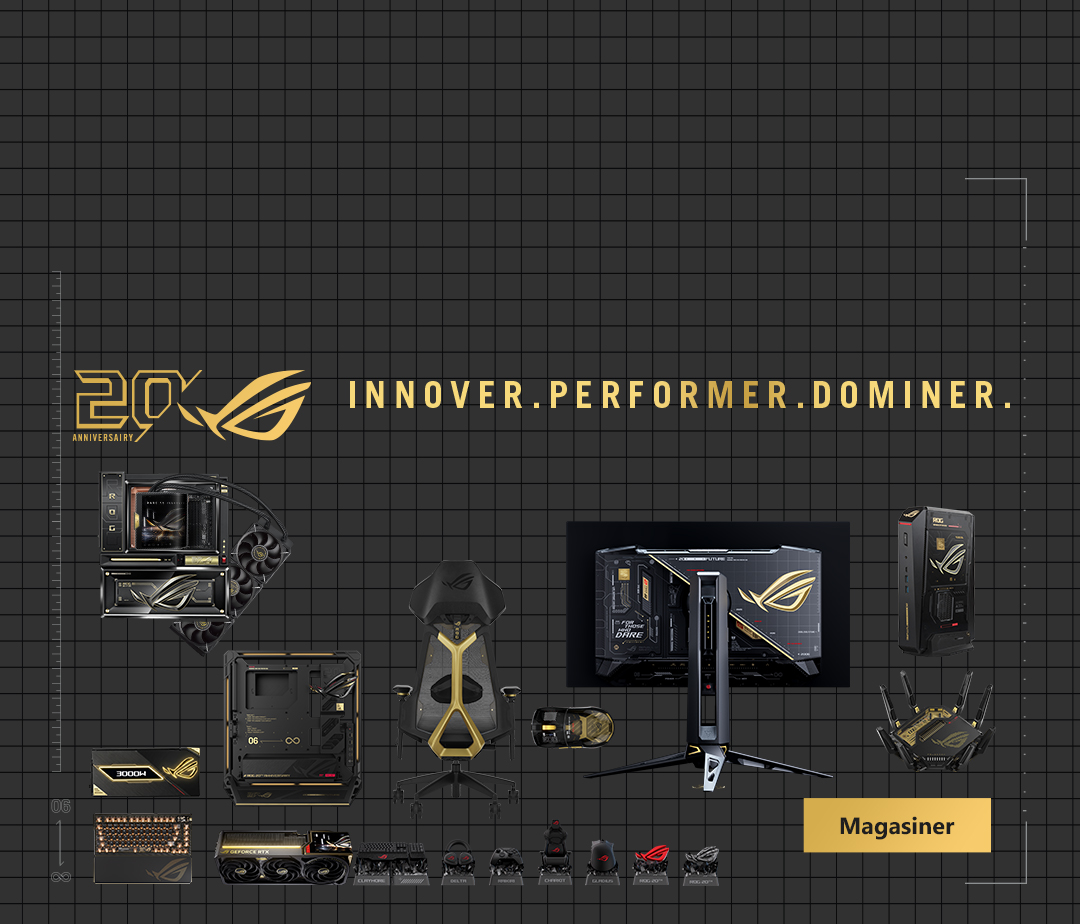Image resolution: width=1080 pixels, height=924 pixels.
Task: Select the gold-lit mechanical keyboard
Action: (x=143, y=848)
